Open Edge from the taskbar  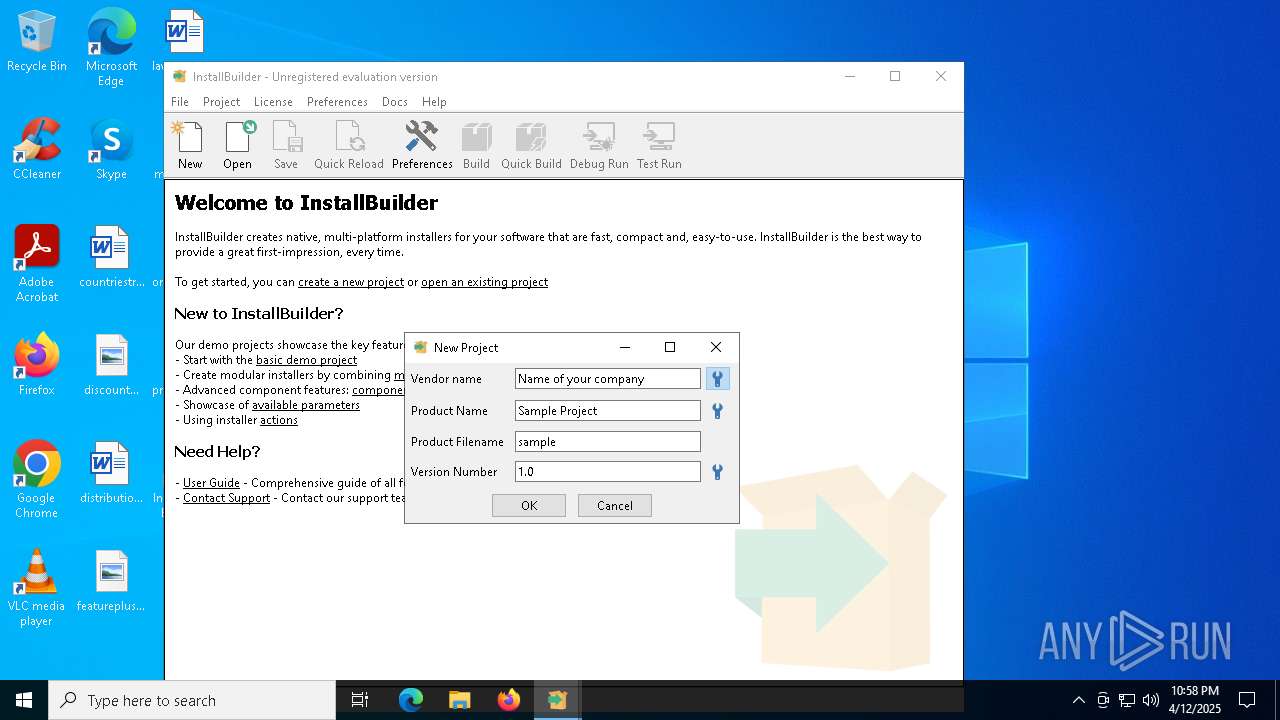pyautogui.click(x=411, y=700)
